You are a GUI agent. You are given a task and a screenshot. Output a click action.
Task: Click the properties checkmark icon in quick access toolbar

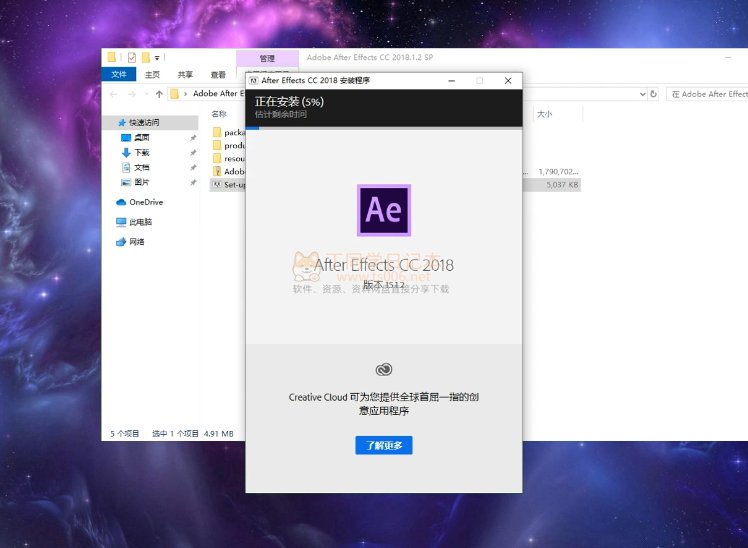131,57
